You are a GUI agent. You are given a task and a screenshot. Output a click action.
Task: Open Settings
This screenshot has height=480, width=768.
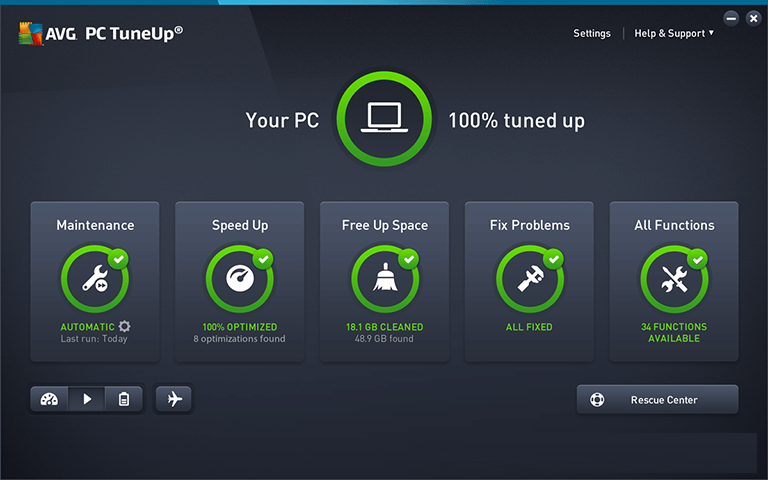[592, 33]
